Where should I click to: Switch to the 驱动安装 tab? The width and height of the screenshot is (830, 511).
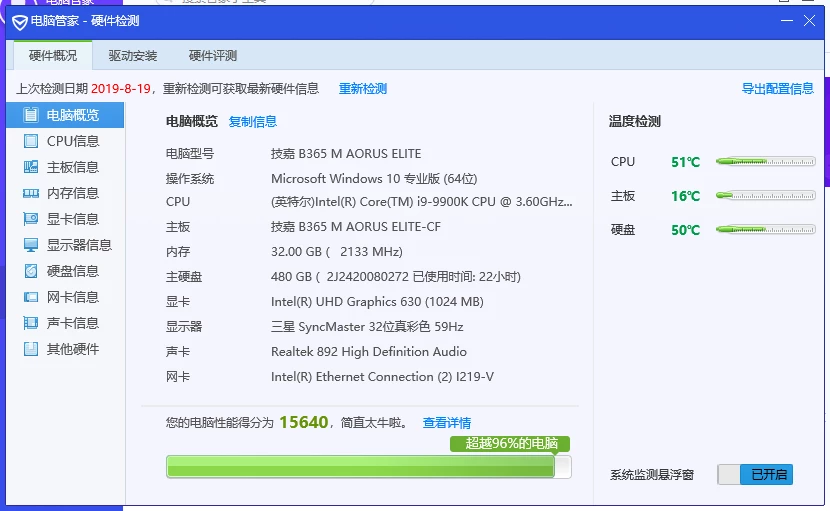tap(133, 56)
